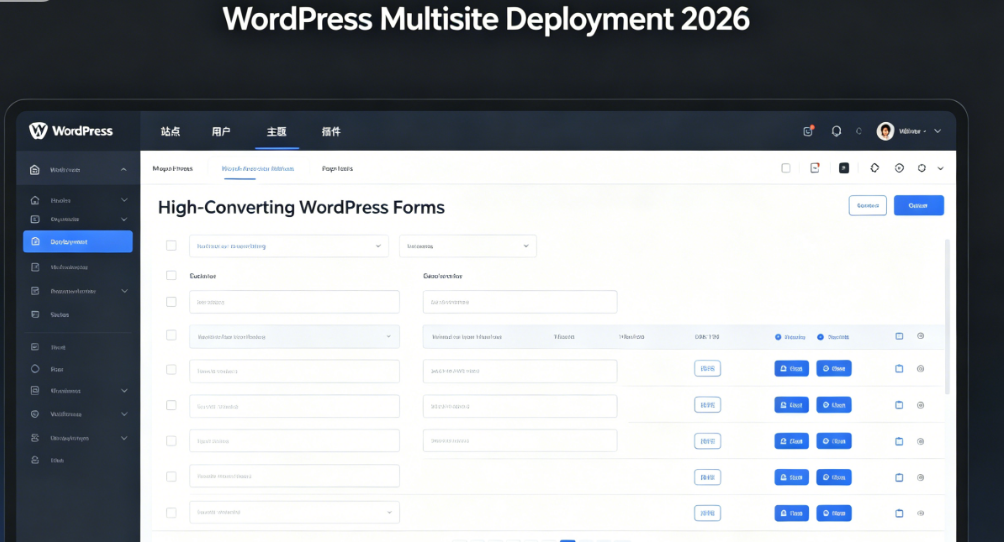Open the first wide filter dropdown under the heading

pos(288,245)
